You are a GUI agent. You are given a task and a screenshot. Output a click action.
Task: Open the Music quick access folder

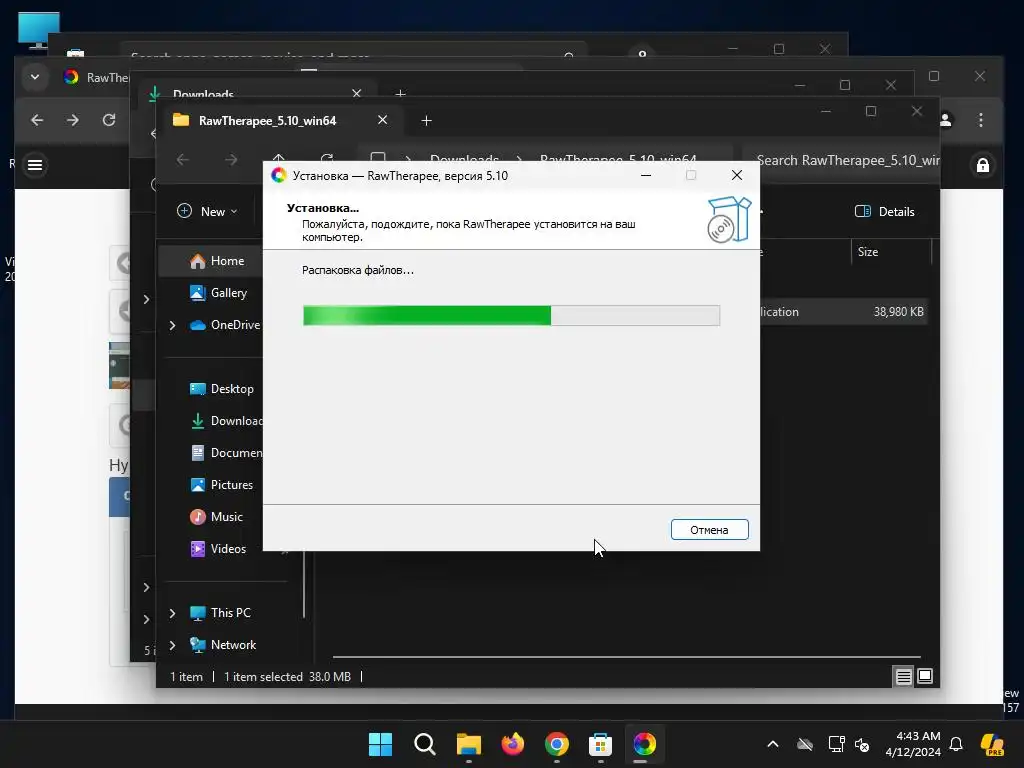(216, 517)
